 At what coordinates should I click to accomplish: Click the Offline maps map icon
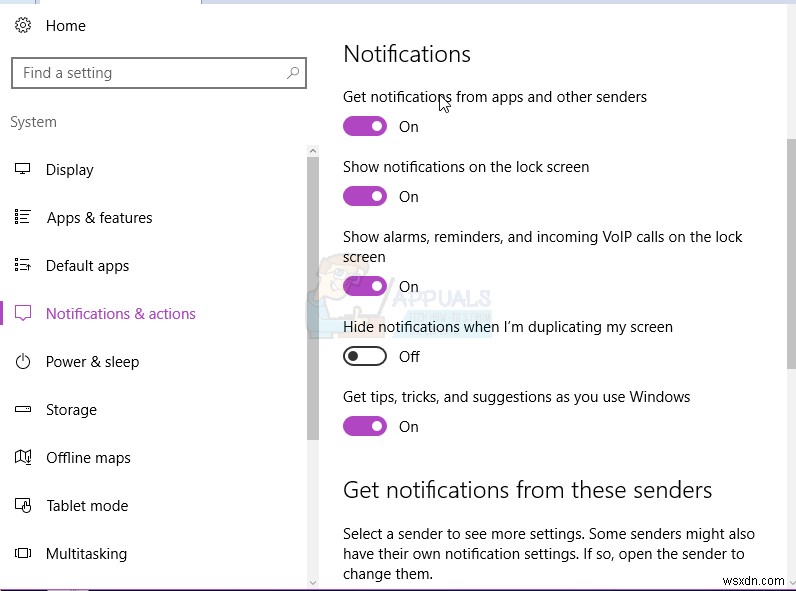(x=23, y=457)
